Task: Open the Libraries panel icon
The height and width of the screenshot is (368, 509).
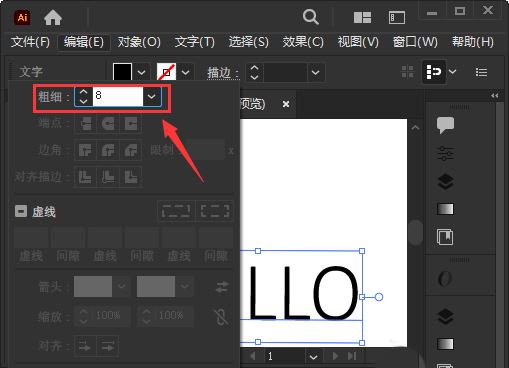Action: pos(445,237)
